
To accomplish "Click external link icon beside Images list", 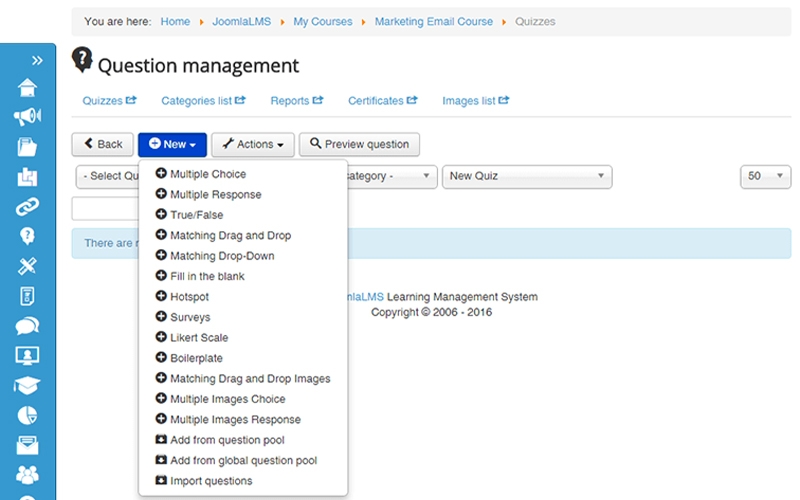I will (x=504, y=100).
